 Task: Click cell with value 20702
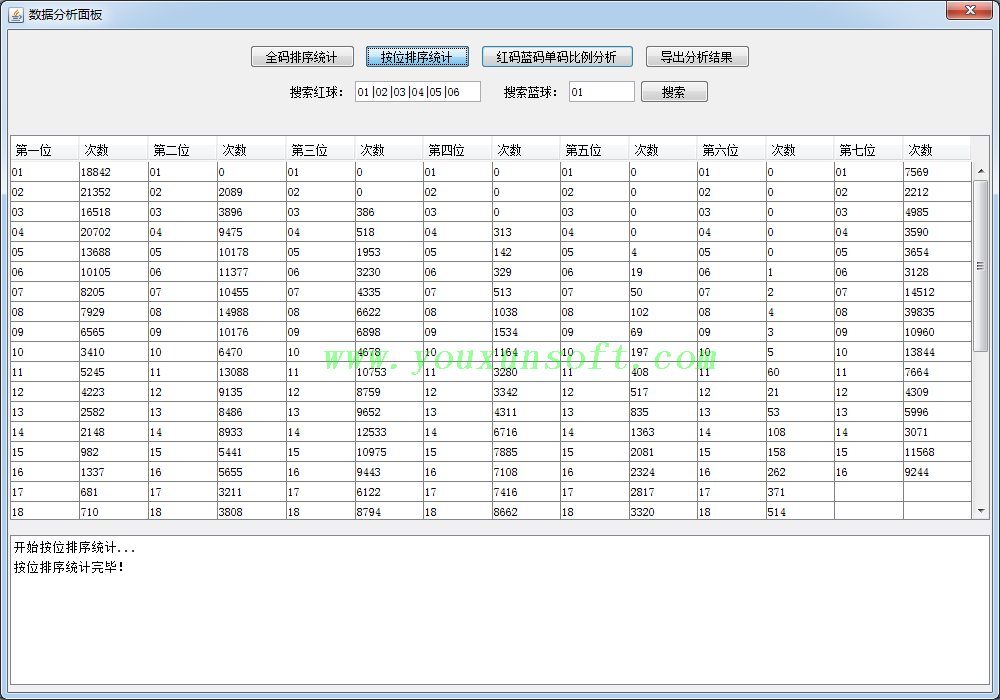click(x=114, y=232)
